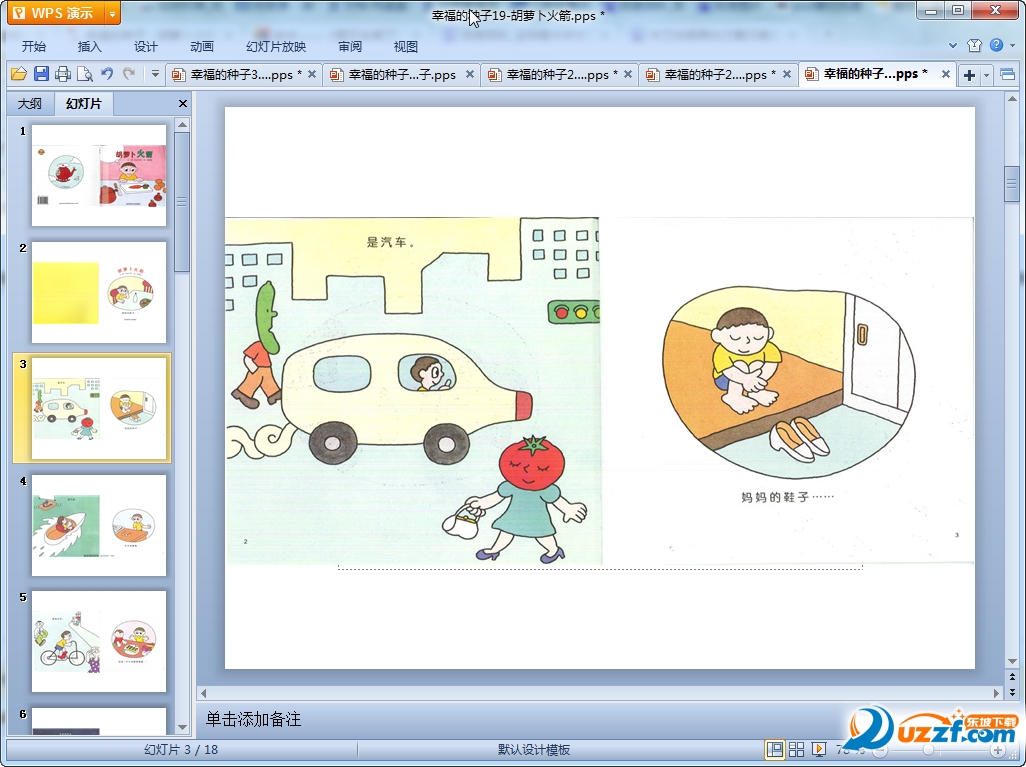Click the skin shirt icon in the title area
The width and height of the screenshot is (1026, 767).
[974, 45]
